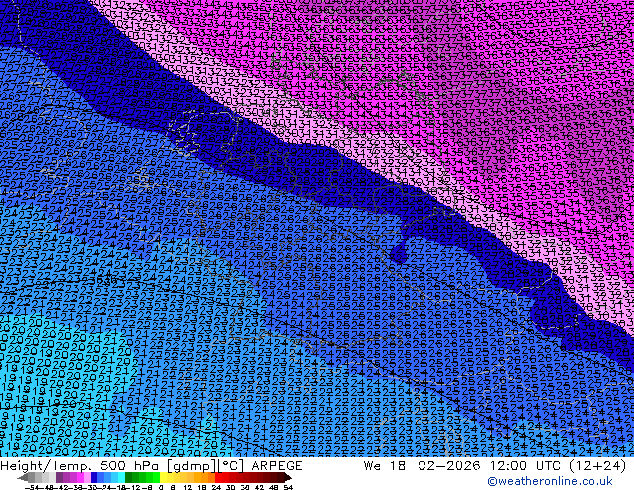This screenshot has height=490, width=634.
Task: Click the cyan color in legend scale
Action: click(121, 478)
